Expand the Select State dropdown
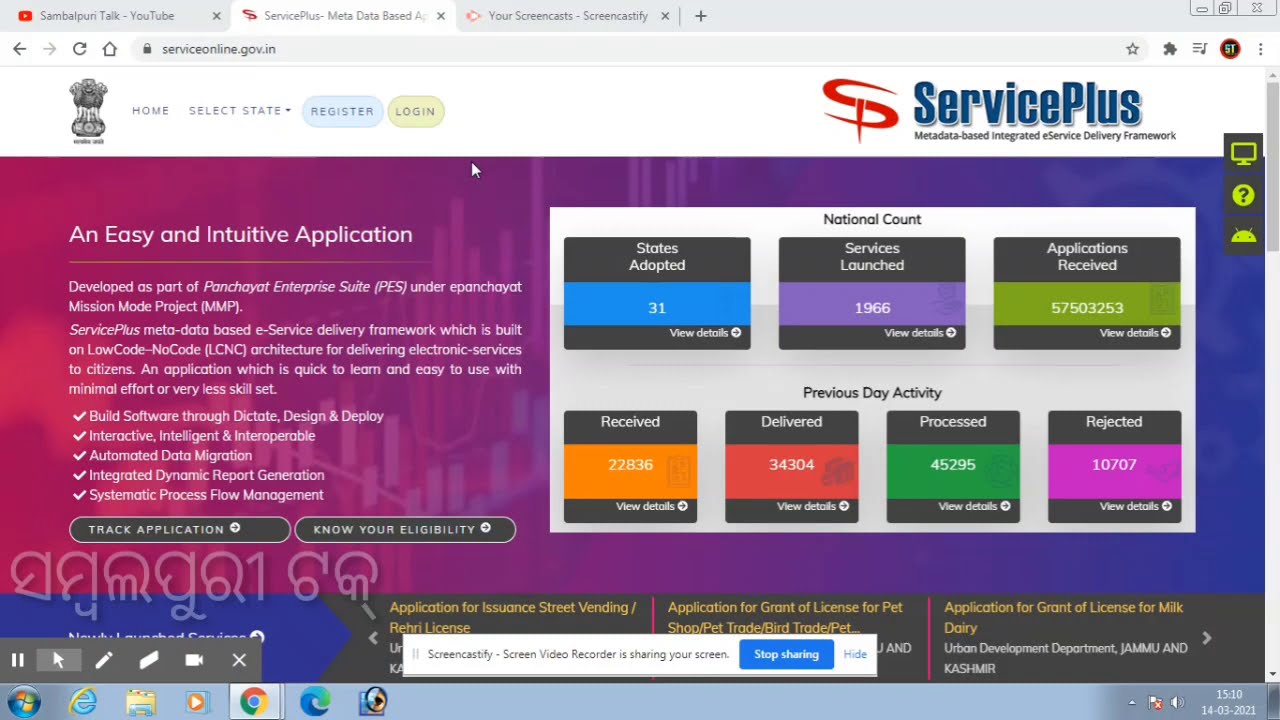This screenshot has height=720, width=1280. coord(240,111)
